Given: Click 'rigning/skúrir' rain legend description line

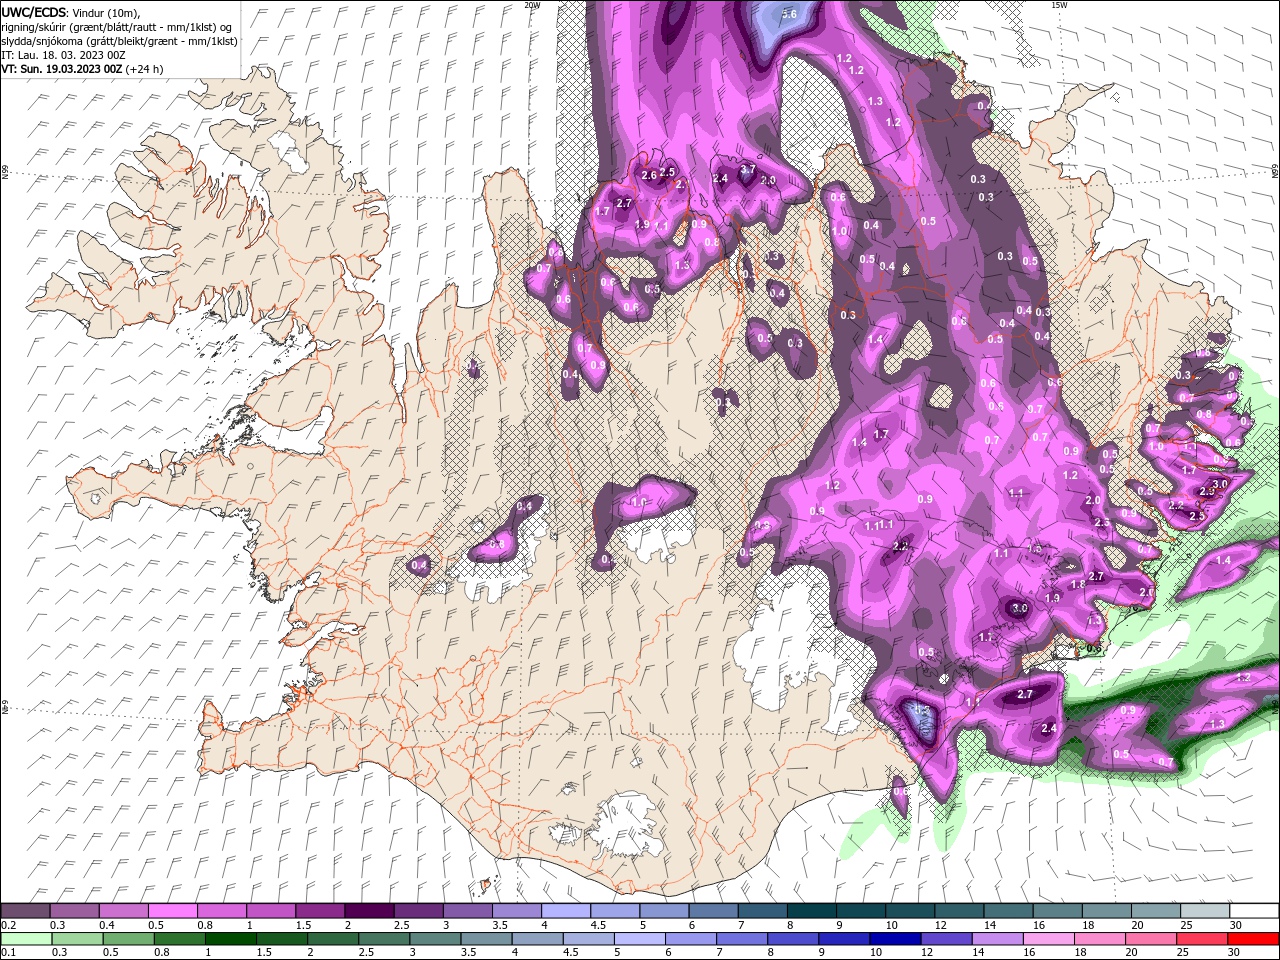Looking at the screenshot, I should (x=117, y=26).
